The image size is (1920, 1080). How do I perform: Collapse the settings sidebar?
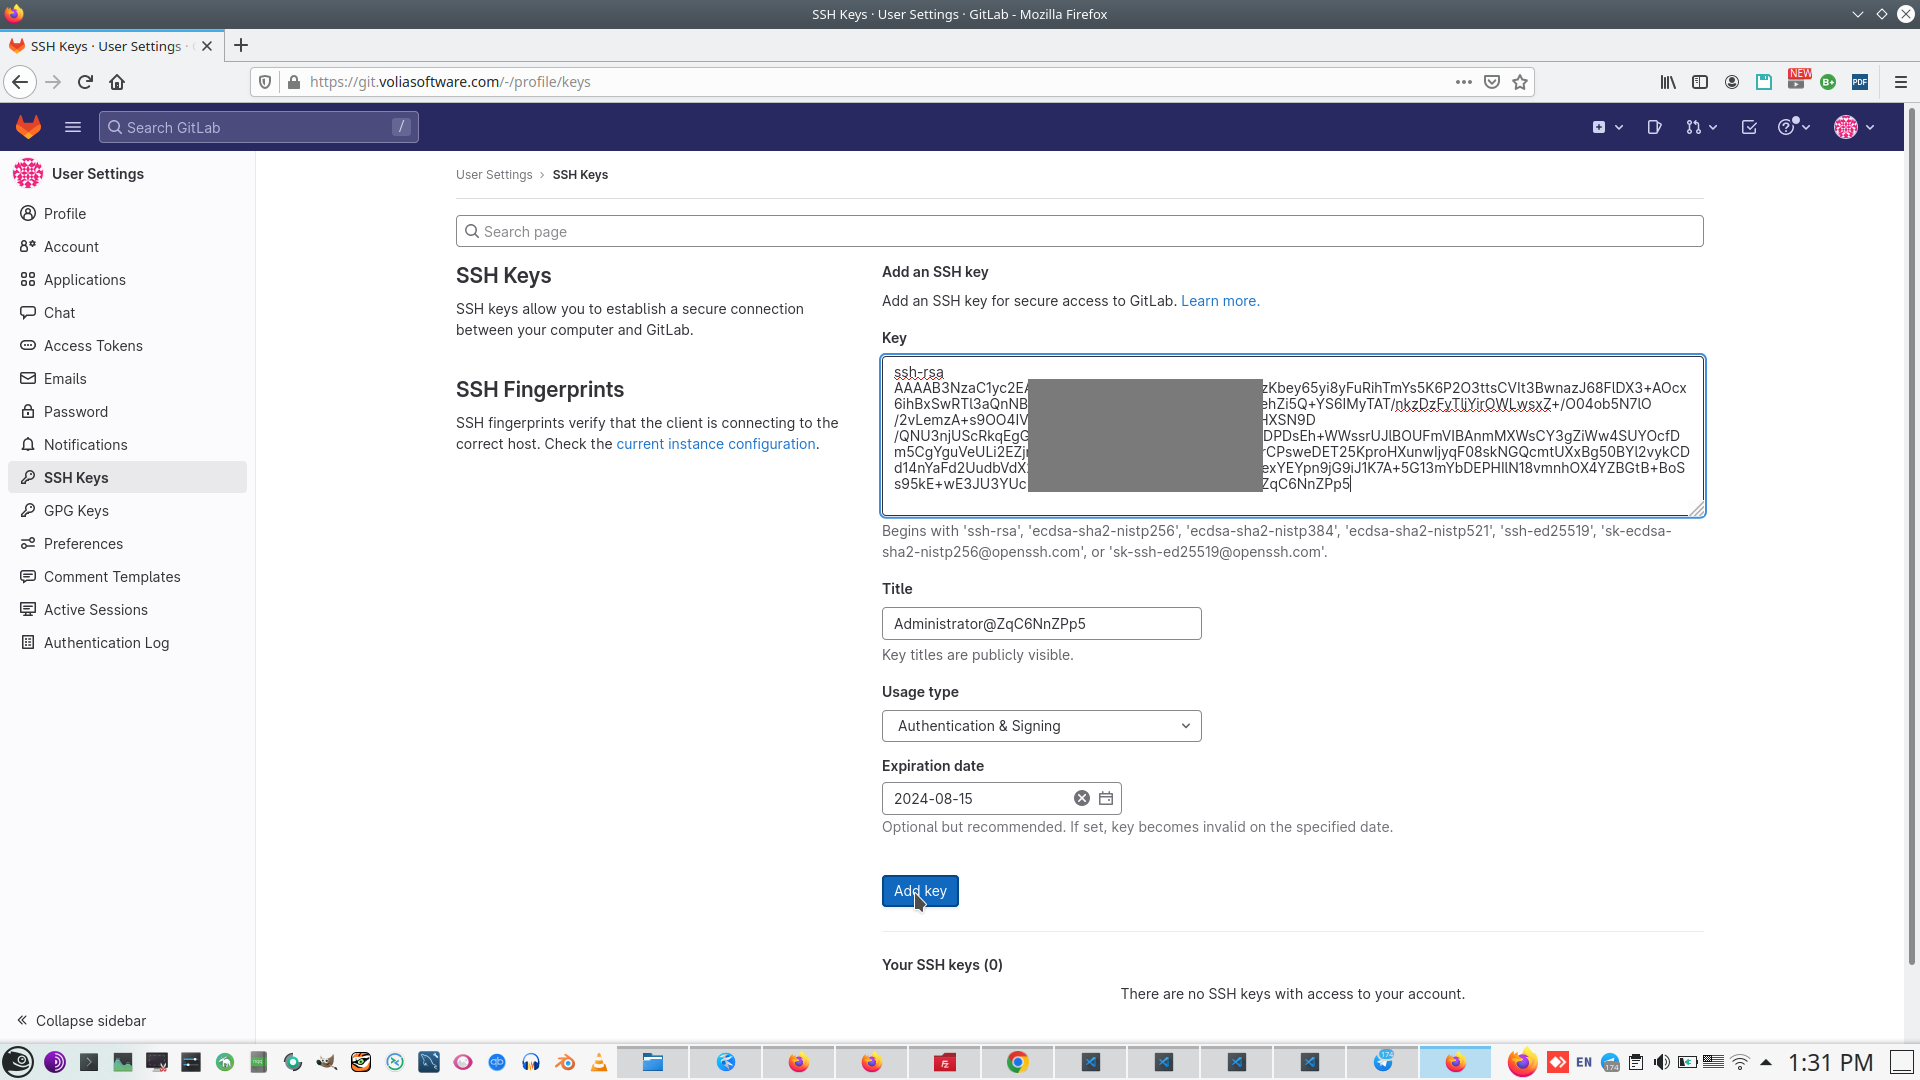click(82, 1020)
